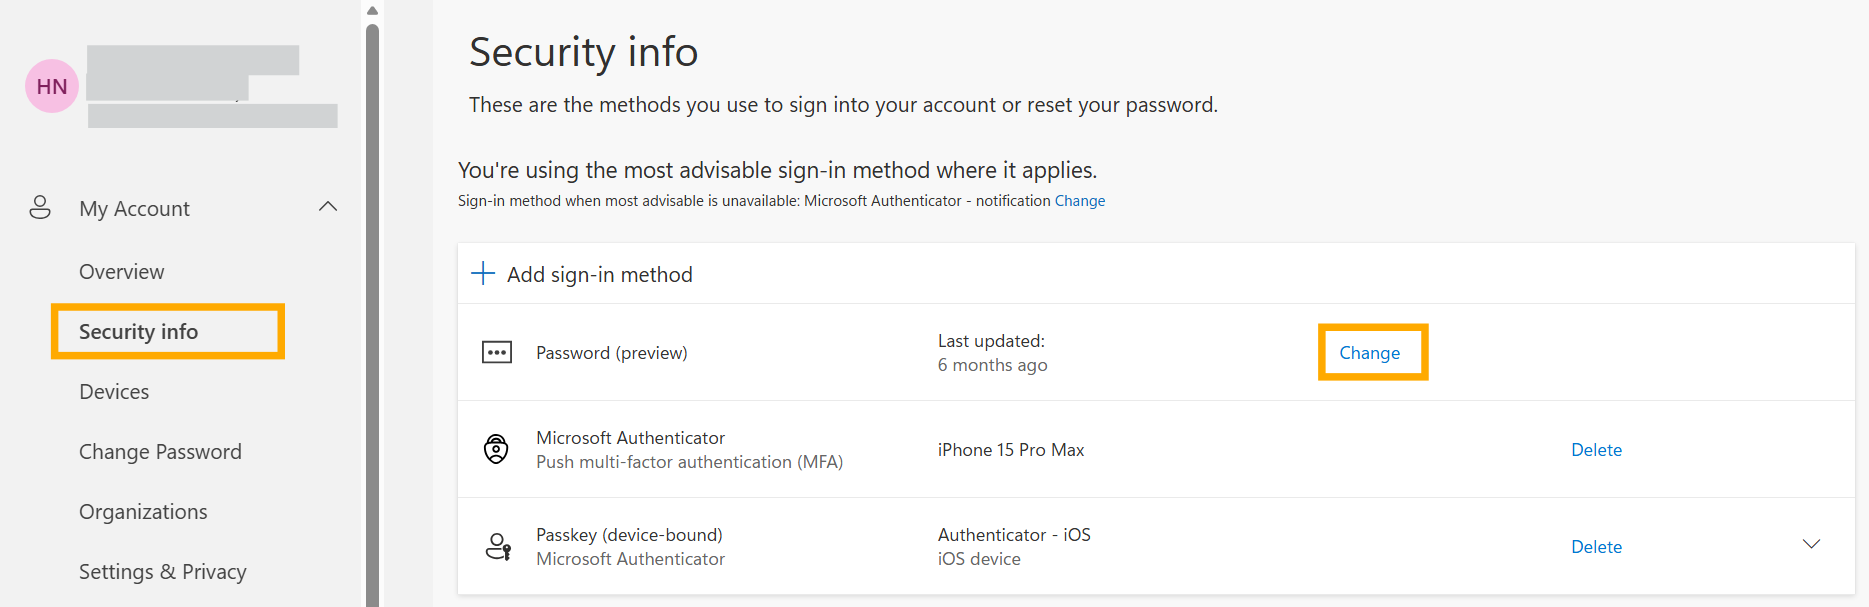Go to Devices in the sidebar
The width and height of the screenshot is (1869, 607).
tap(114, 392)
